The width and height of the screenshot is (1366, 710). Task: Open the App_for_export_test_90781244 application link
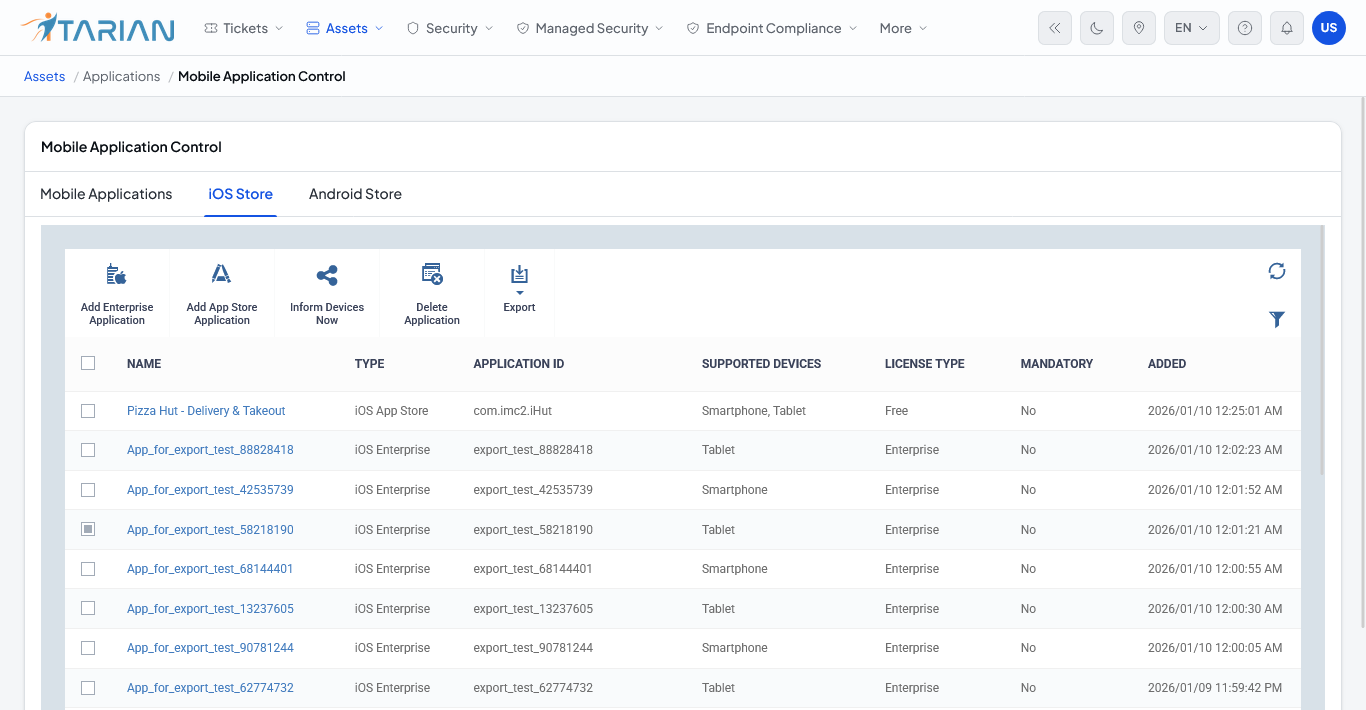click(x=210, y=648)
